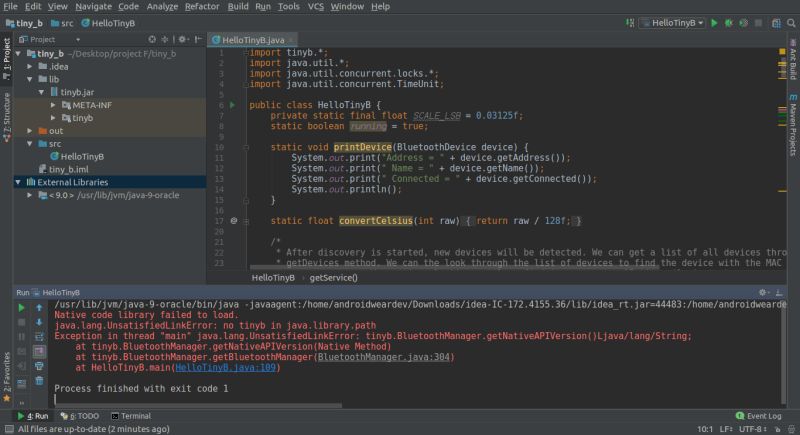Hide the Project panel with pin icon

pos(198,39)
